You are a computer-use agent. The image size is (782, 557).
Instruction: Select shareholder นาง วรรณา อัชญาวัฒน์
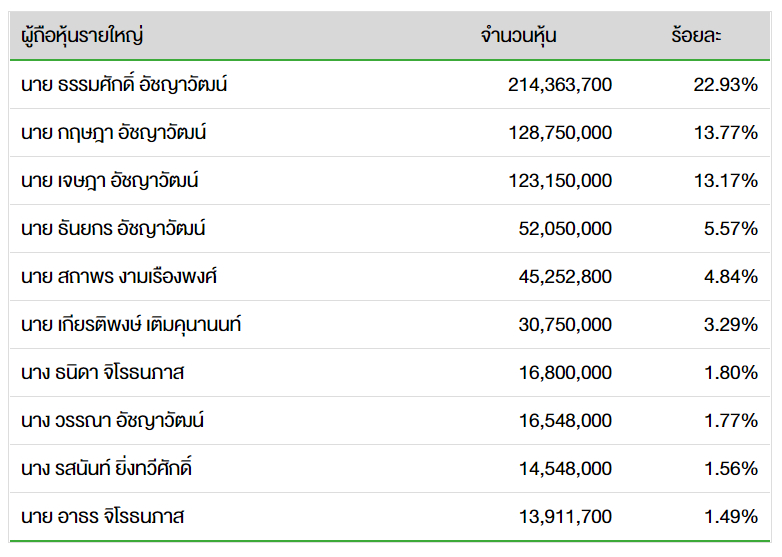(x=113, y=420)
